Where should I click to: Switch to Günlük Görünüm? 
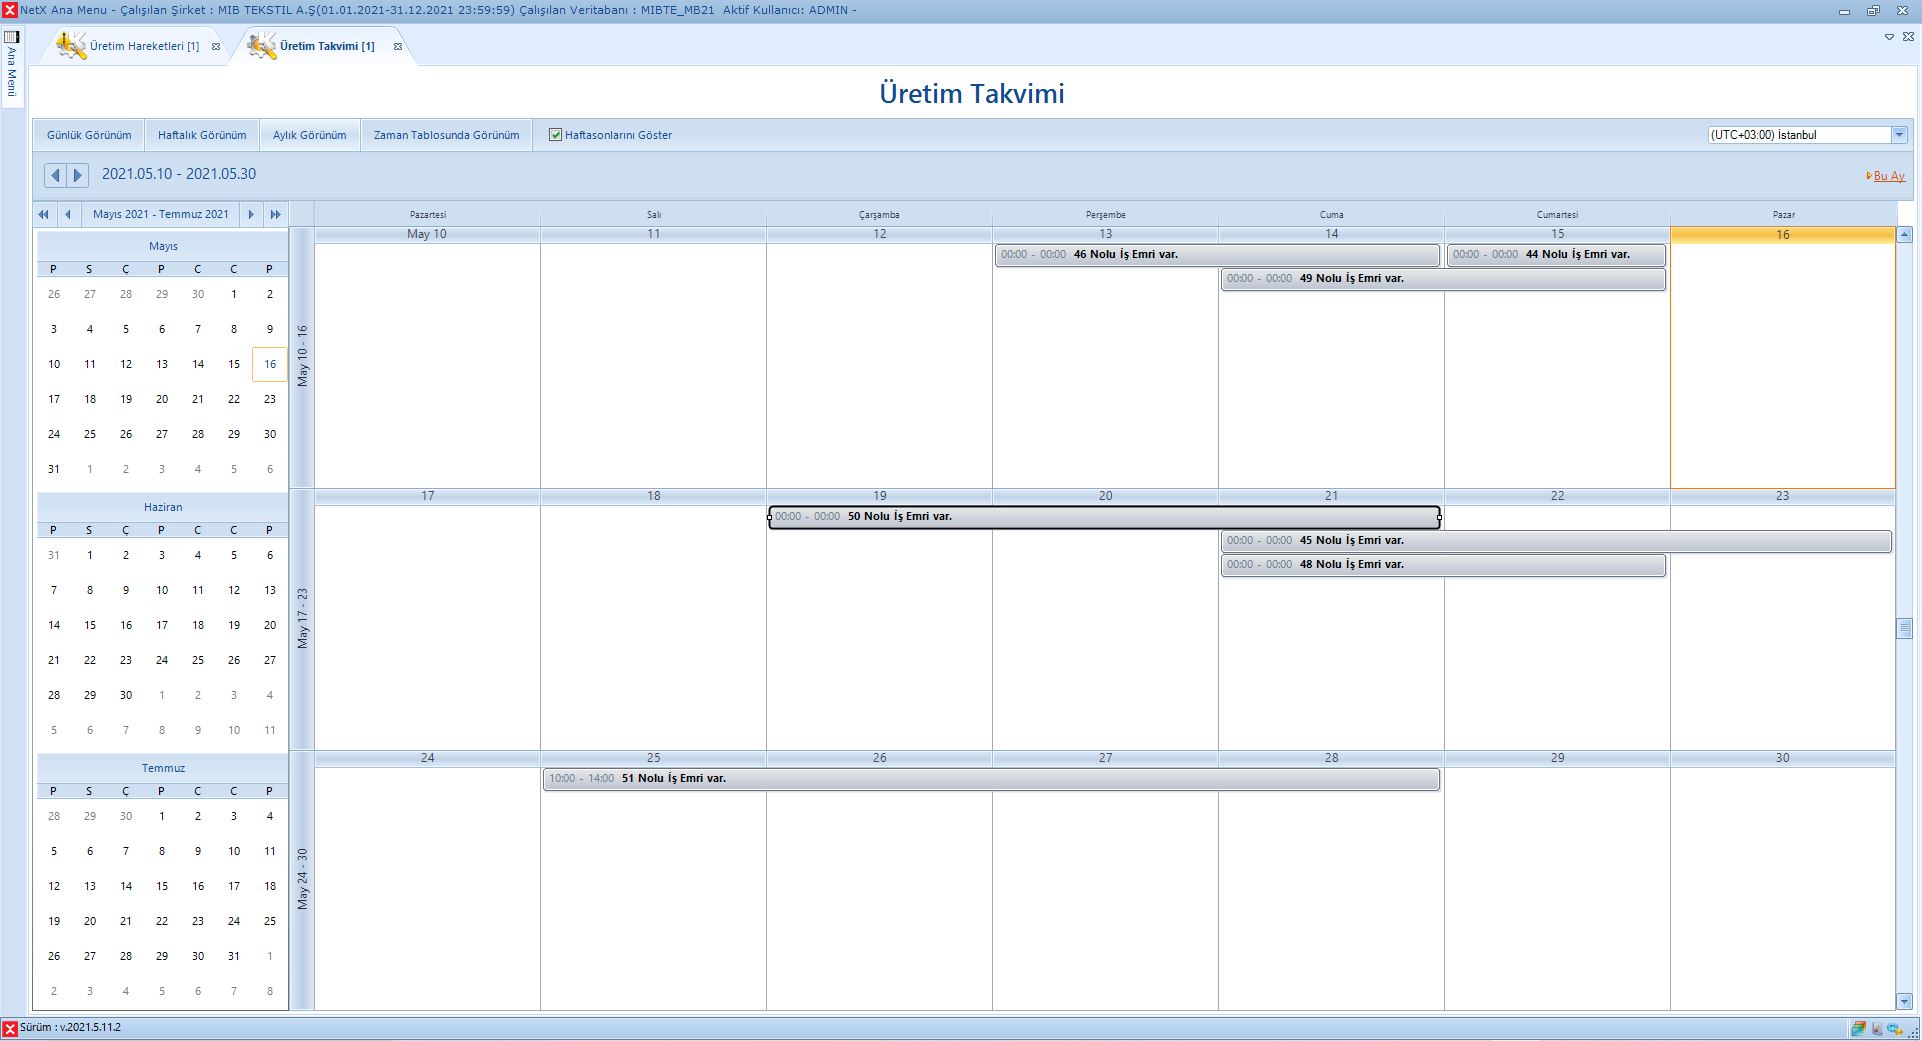89,135
